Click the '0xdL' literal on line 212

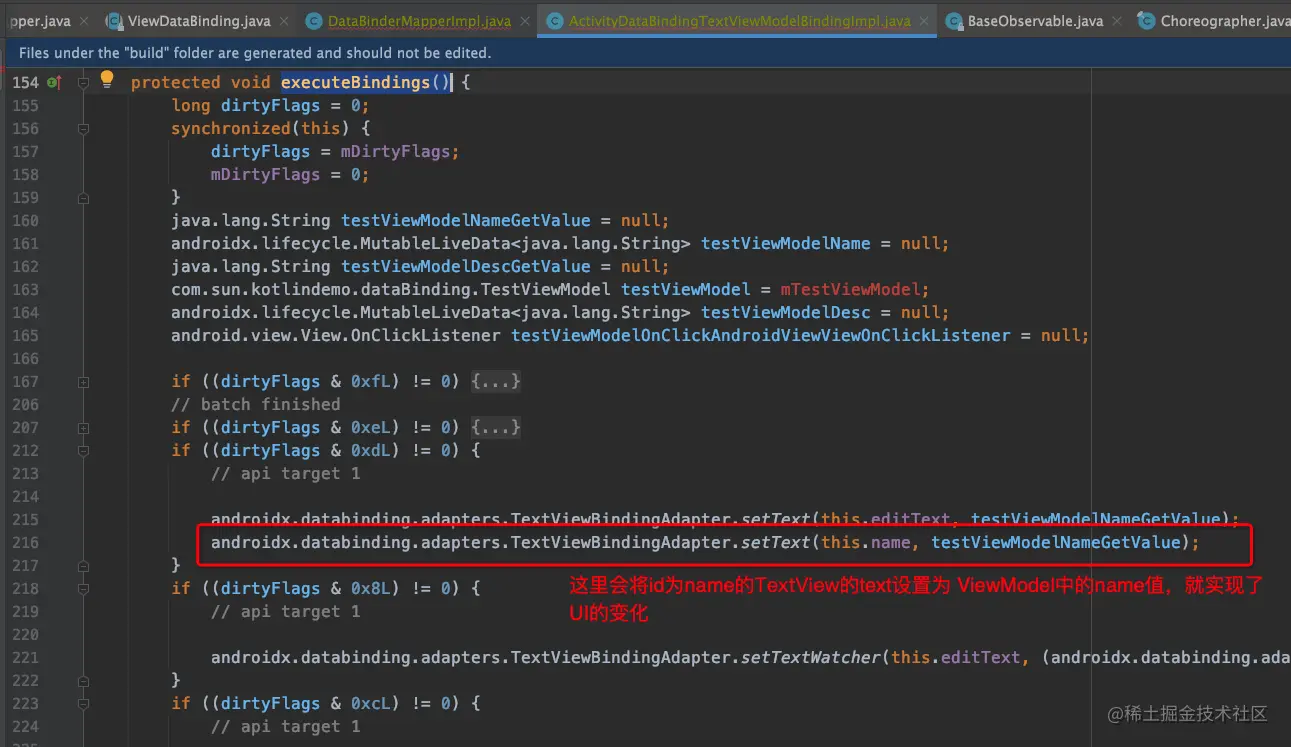pos(370,450)
